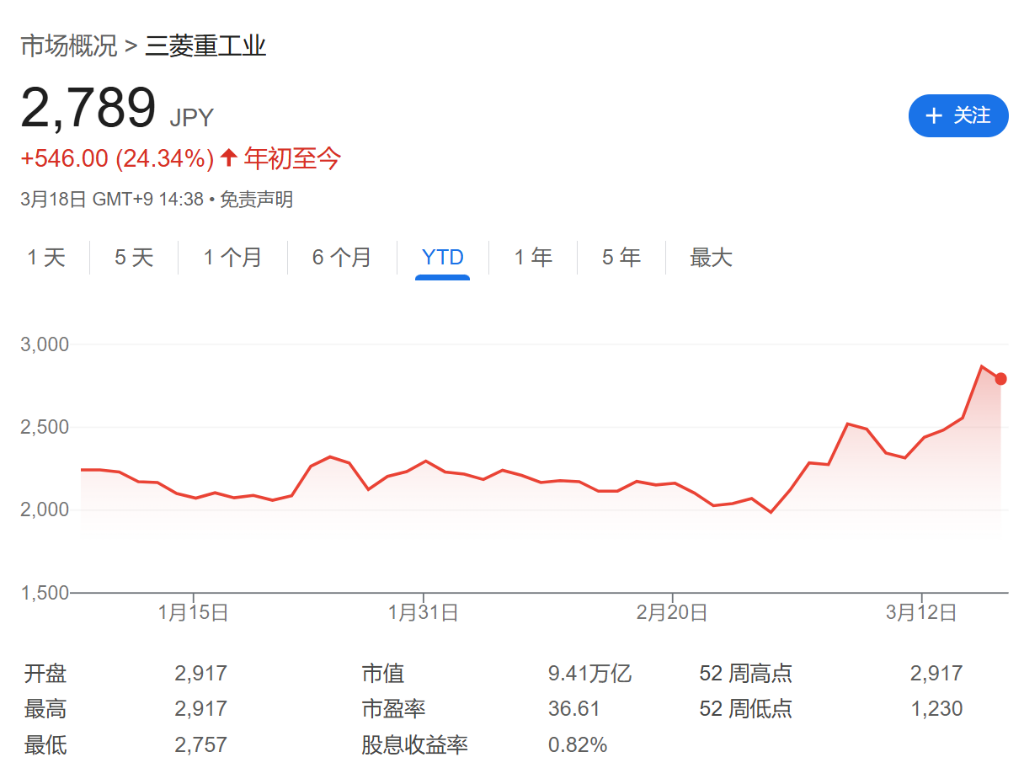Click the 2,789 current price value
This screenshot has height=776, width=1024.
tap(89, 108)
